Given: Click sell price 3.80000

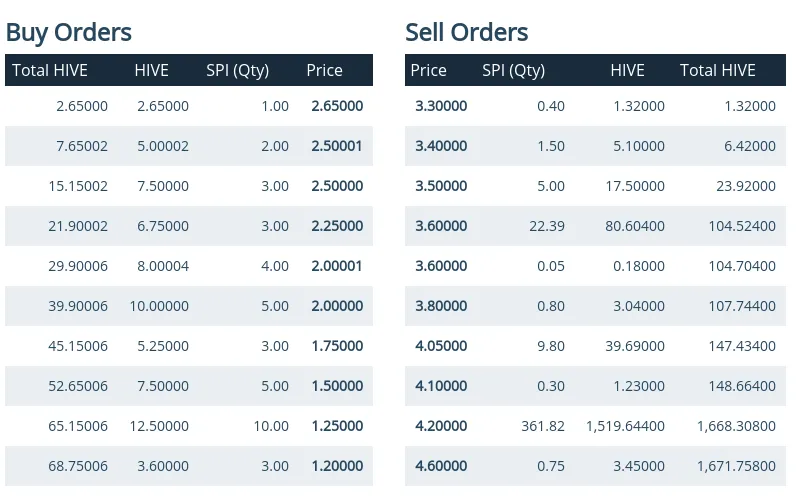Looking at the screenshot, I should [x=441, y=306].
